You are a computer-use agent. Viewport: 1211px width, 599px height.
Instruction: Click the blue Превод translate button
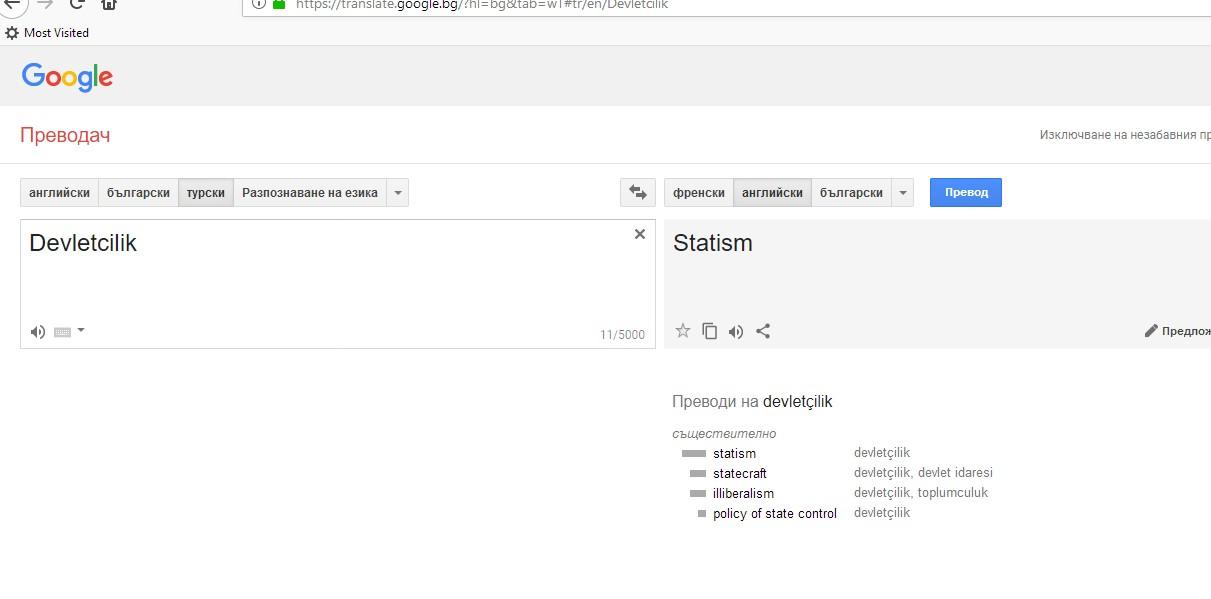pyautogui.click(x=966, y=192)
